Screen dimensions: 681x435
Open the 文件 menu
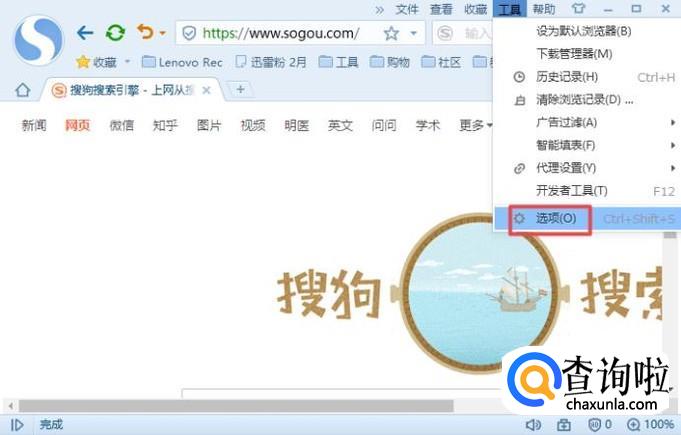407,9
